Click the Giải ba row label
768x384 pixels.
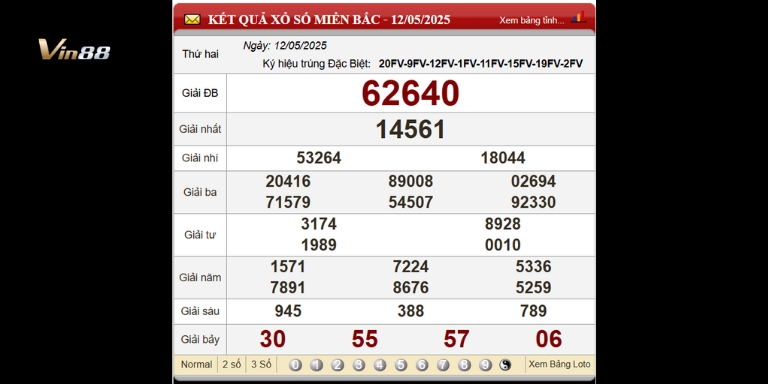(x=200, y=192)
